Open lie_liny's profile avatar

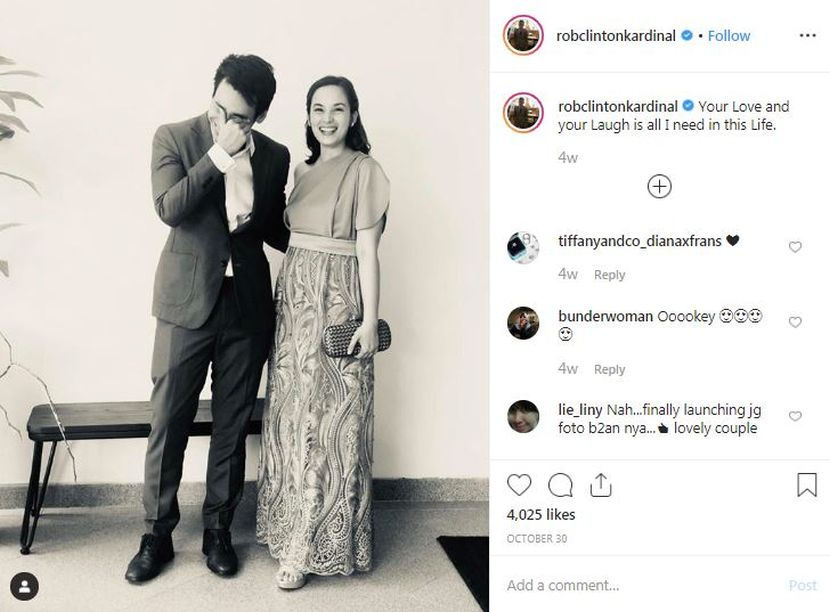(523, 416)
